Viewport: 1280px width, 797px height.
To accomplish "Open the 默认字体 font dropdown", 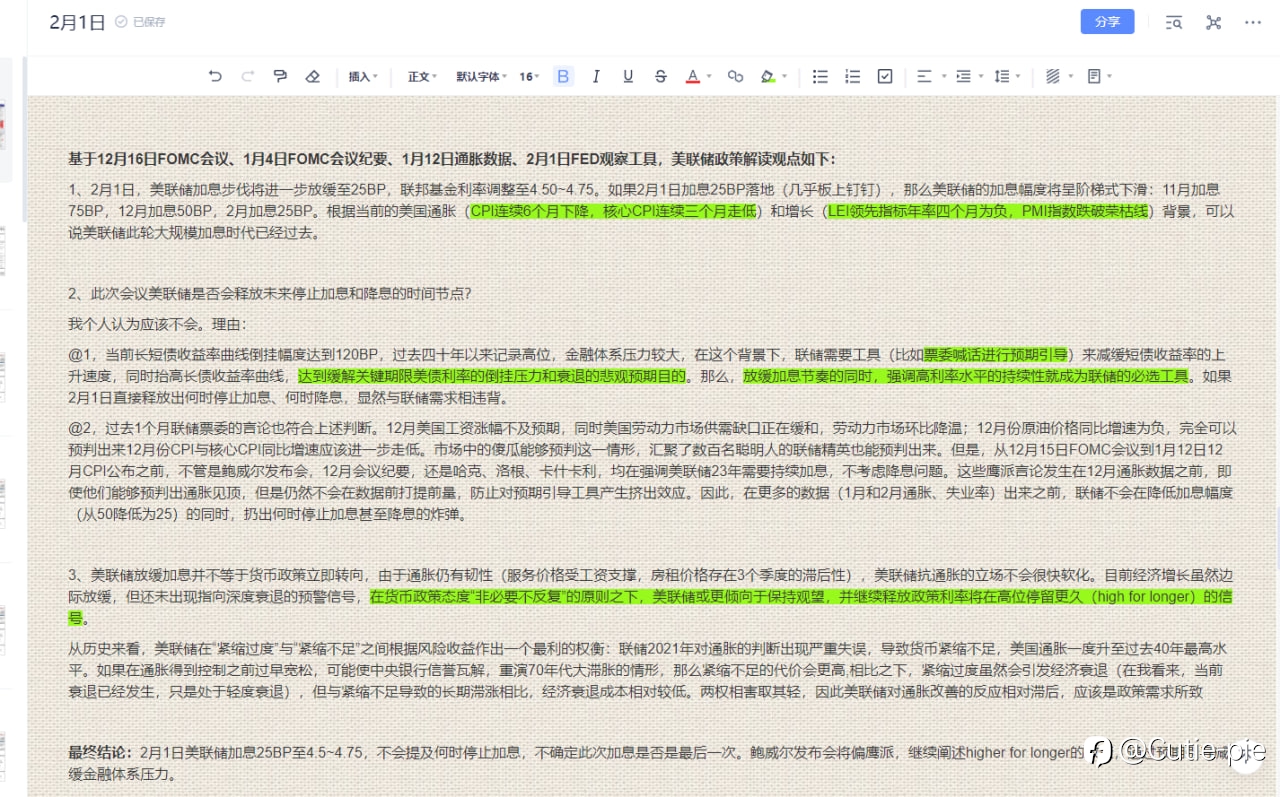I will click(x=481, y=76).
